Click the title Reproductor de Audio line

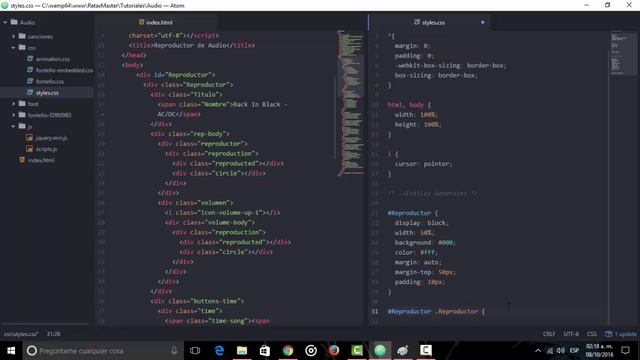191,45
